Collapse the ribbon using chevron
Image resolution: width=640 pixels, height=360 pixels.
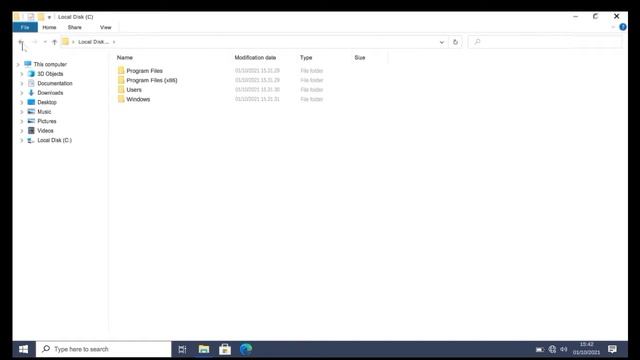(613, 27)
